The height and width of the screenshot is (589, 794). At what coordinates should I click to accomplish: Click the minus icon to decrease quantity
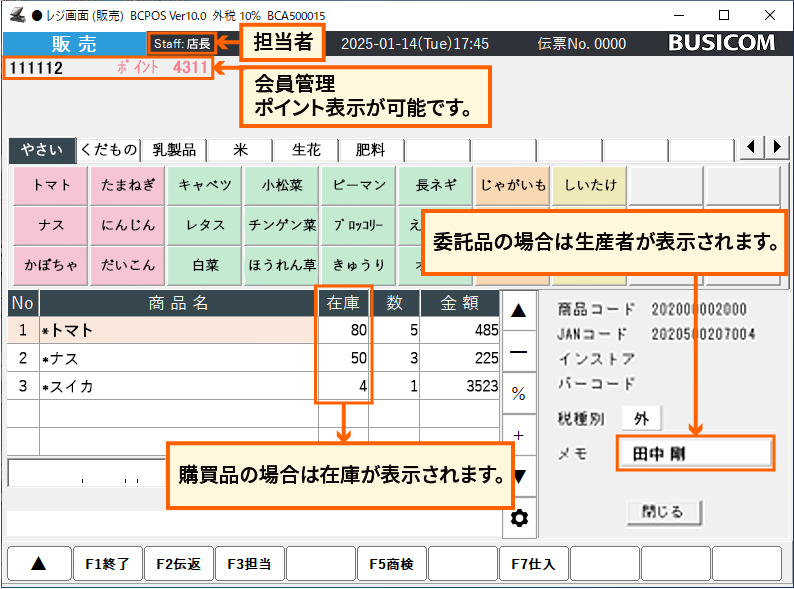[x=519, y=352]
